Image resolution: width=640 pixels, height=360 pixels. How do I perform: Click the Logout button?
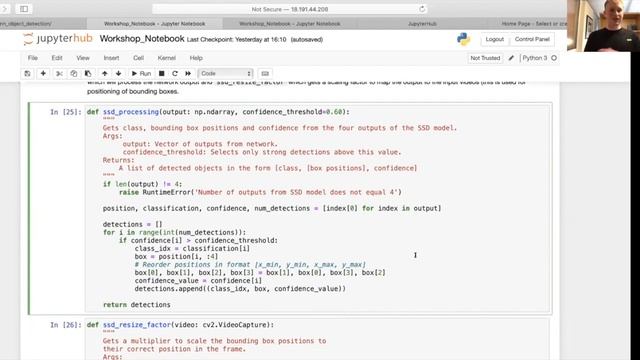coord(494,39)
